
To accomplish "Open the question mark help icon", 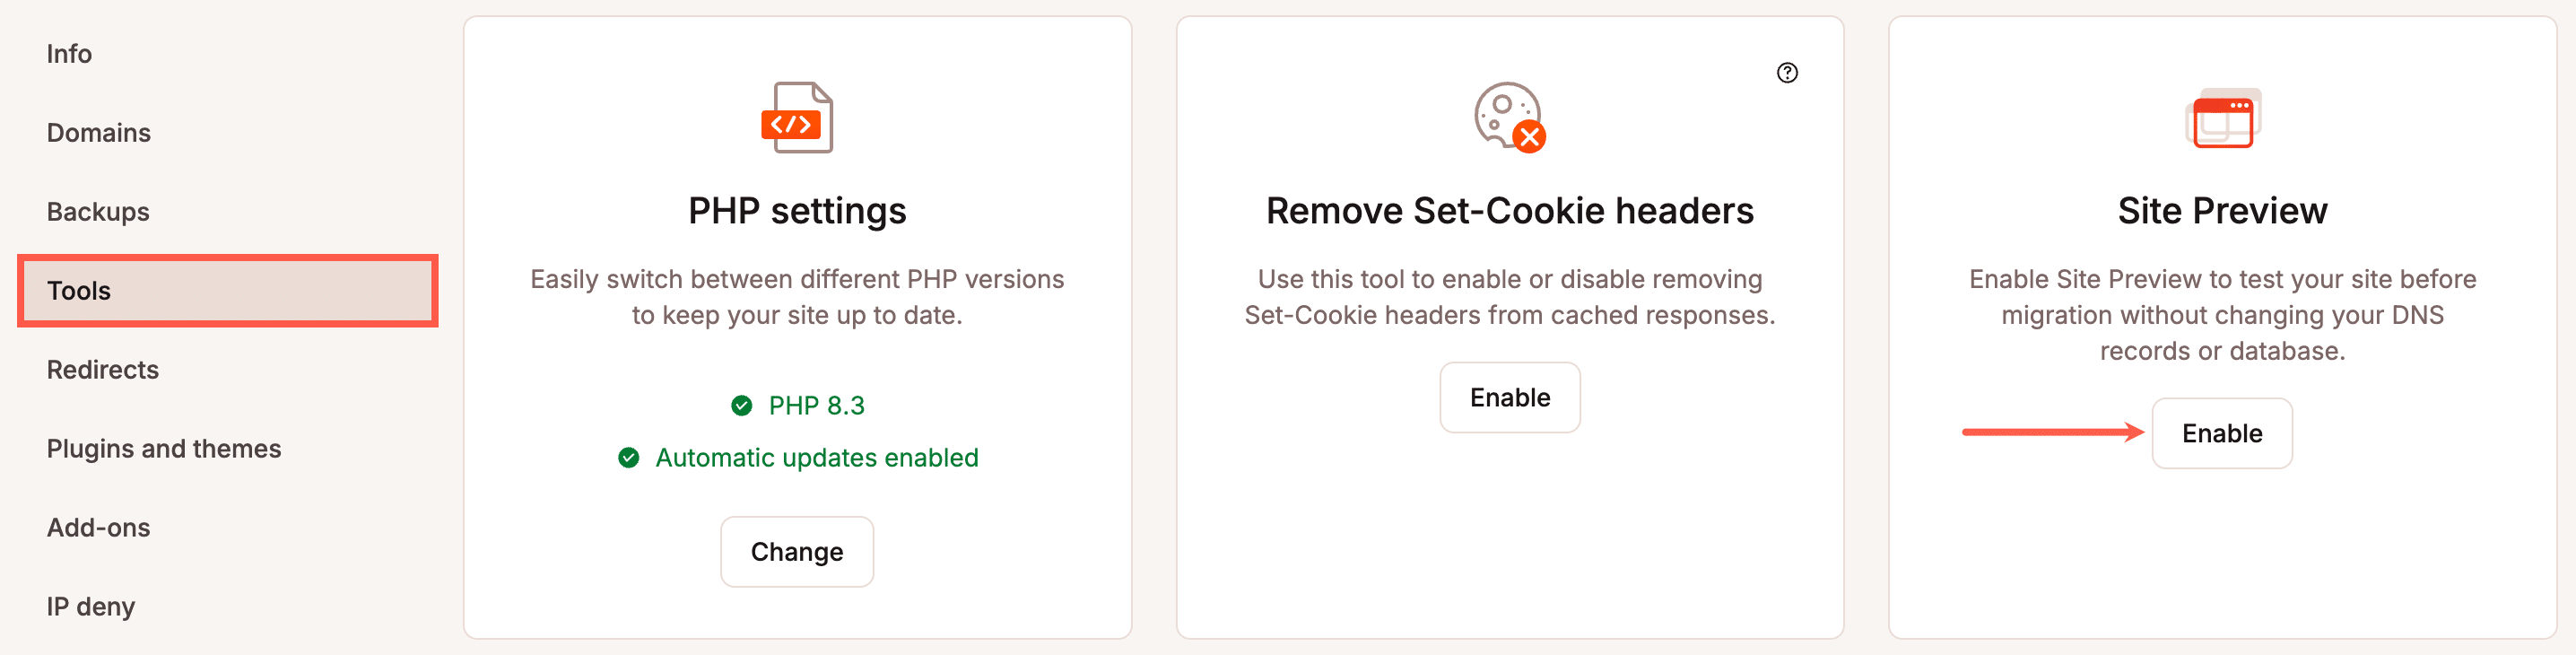I will click(x=1788, y=72).
